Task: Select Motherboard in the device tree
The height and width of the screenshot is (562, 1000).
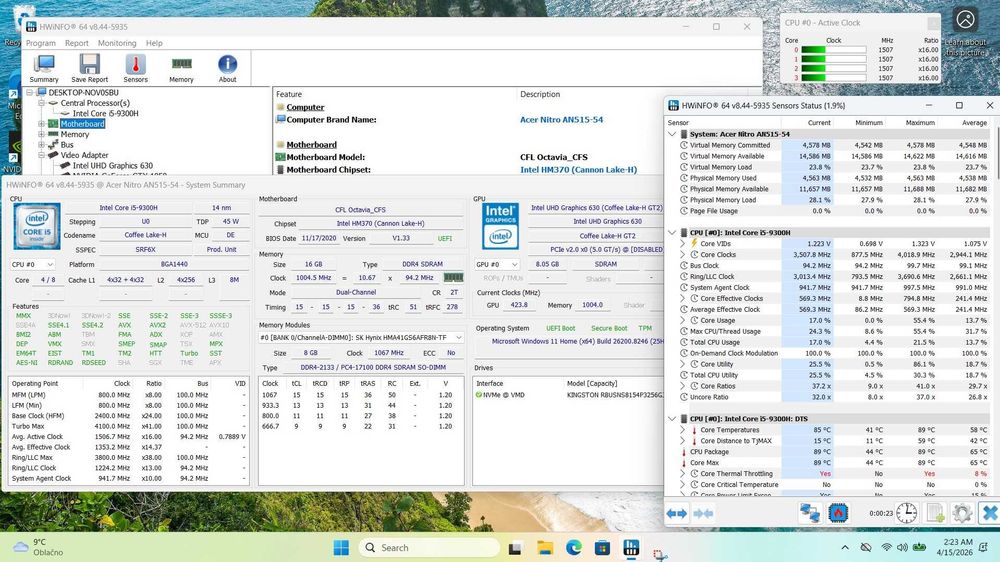Action: pyautogui.click(x=82, y=124)
